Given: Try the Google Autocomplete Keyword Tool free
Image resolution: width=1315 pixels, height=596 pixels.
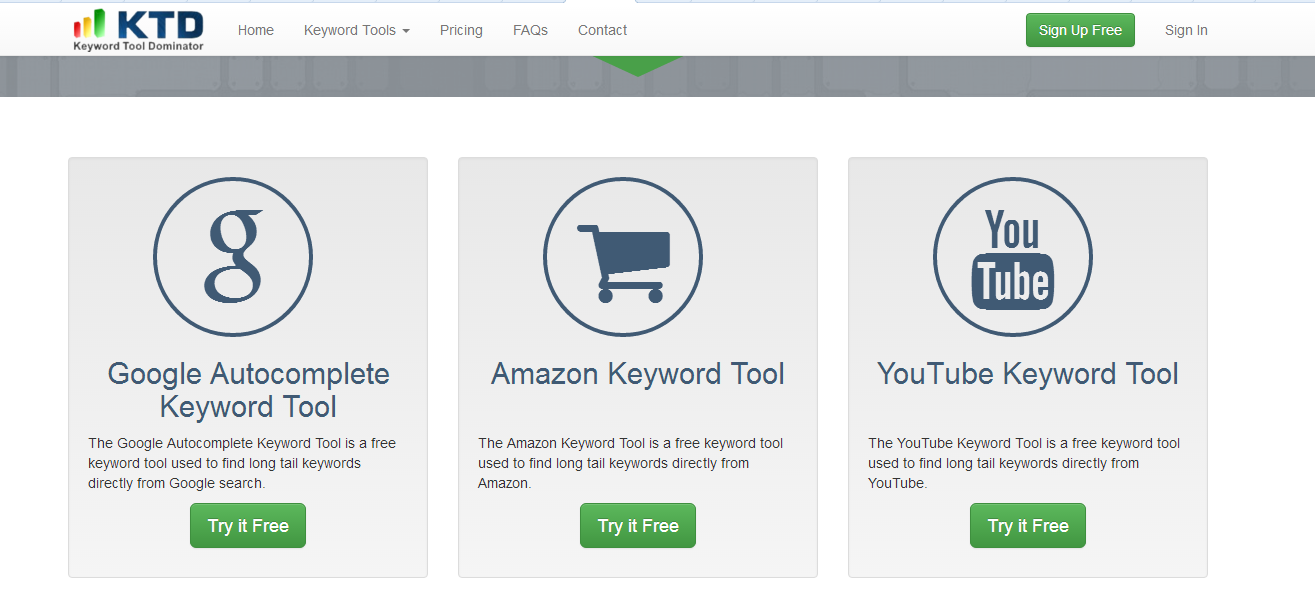Looking at the screenshot, I should (248, 526).
